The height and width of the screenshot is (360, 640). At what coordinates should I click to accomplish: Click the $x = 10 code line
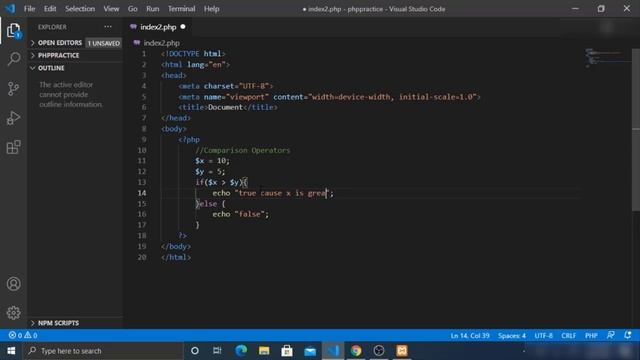coord(212,161)
